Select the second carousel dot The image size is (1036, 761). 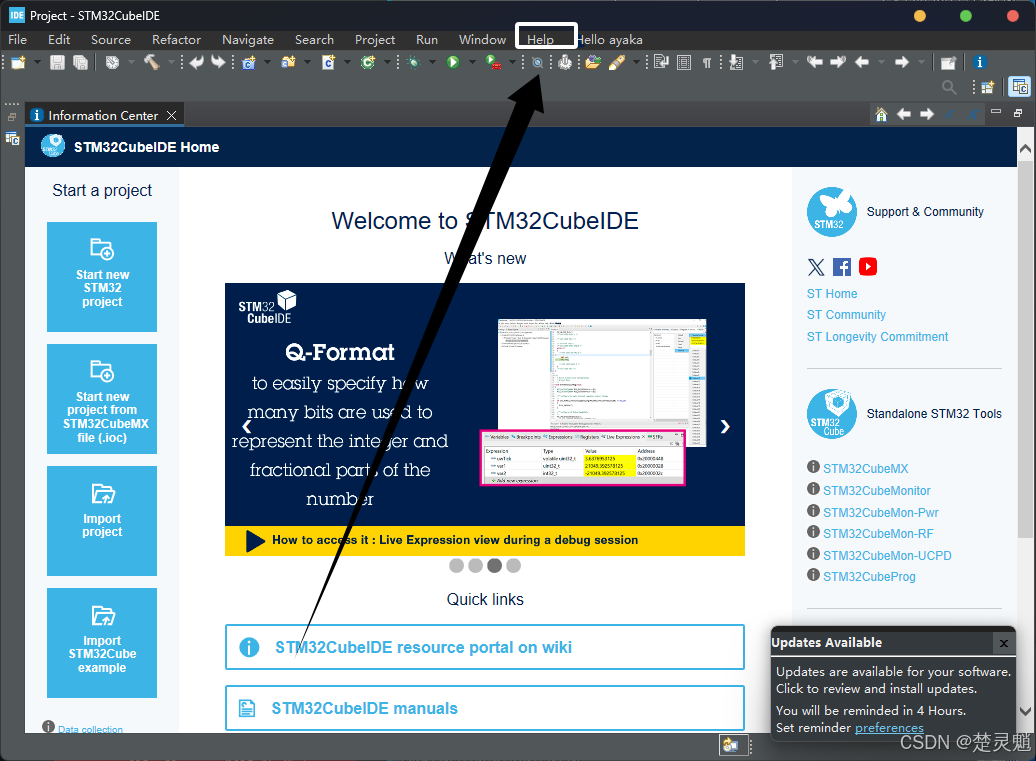pyautogui.click(x=476, y=565)
